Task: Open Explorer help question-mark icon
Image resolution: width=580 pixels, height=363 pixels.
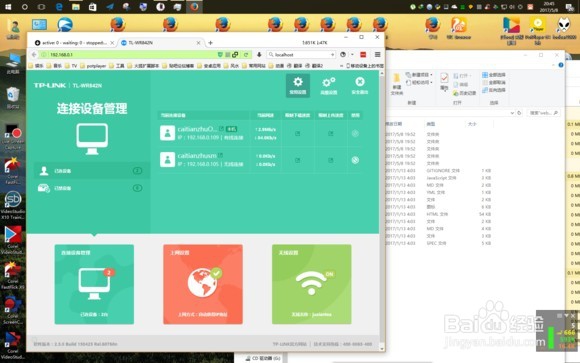Action: [x=561, y=65]
